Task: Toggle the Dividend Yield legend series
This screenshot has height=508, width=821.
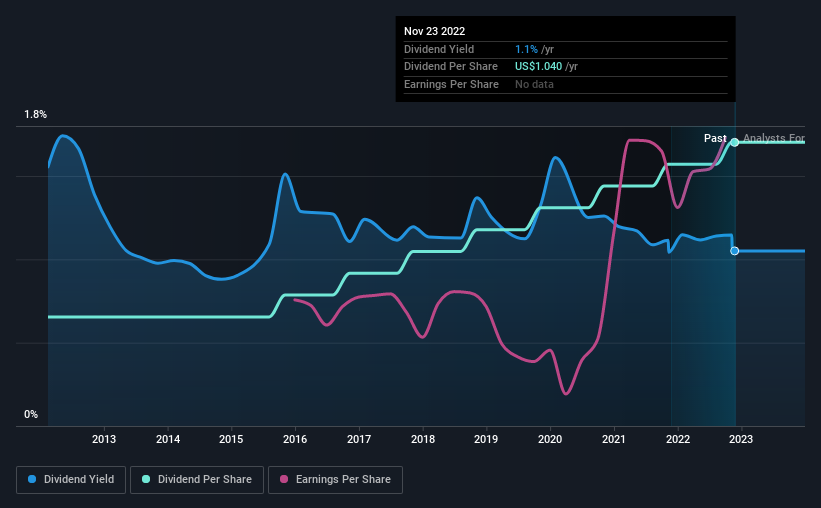Action: (70, 480)
